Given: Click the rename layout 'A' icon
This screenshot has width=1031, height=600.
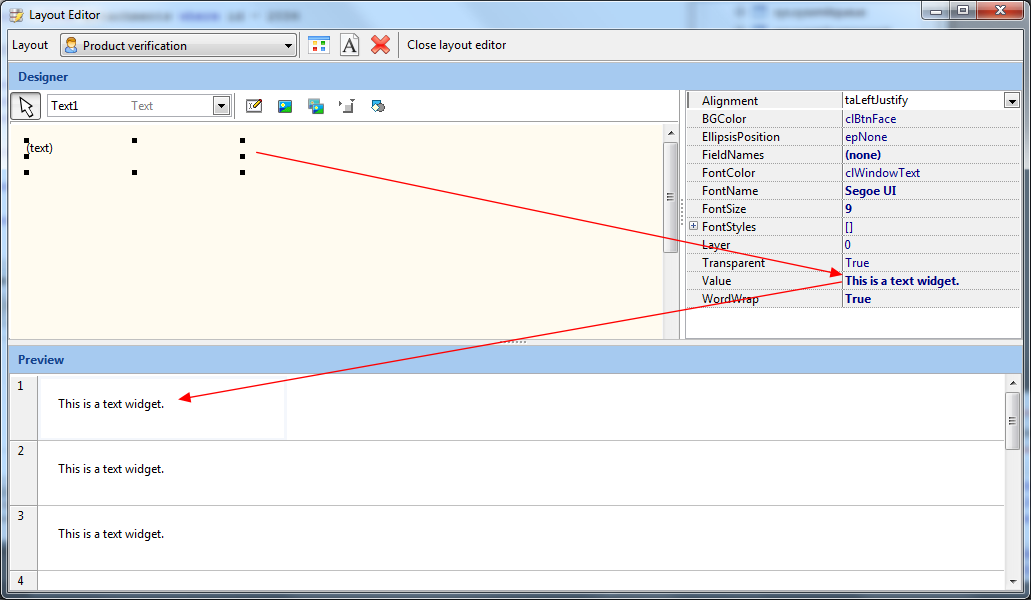Looking at the screenshot, I should (x=349, y=45).
